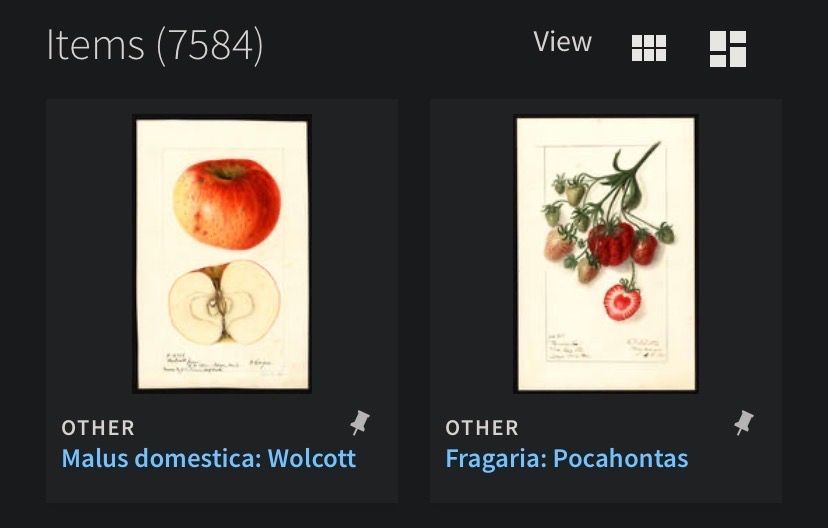The height and width of the screenshot is (528, 828).
Task: Pin the Malus domestica: Wolcott item
Action: point(360,423)
